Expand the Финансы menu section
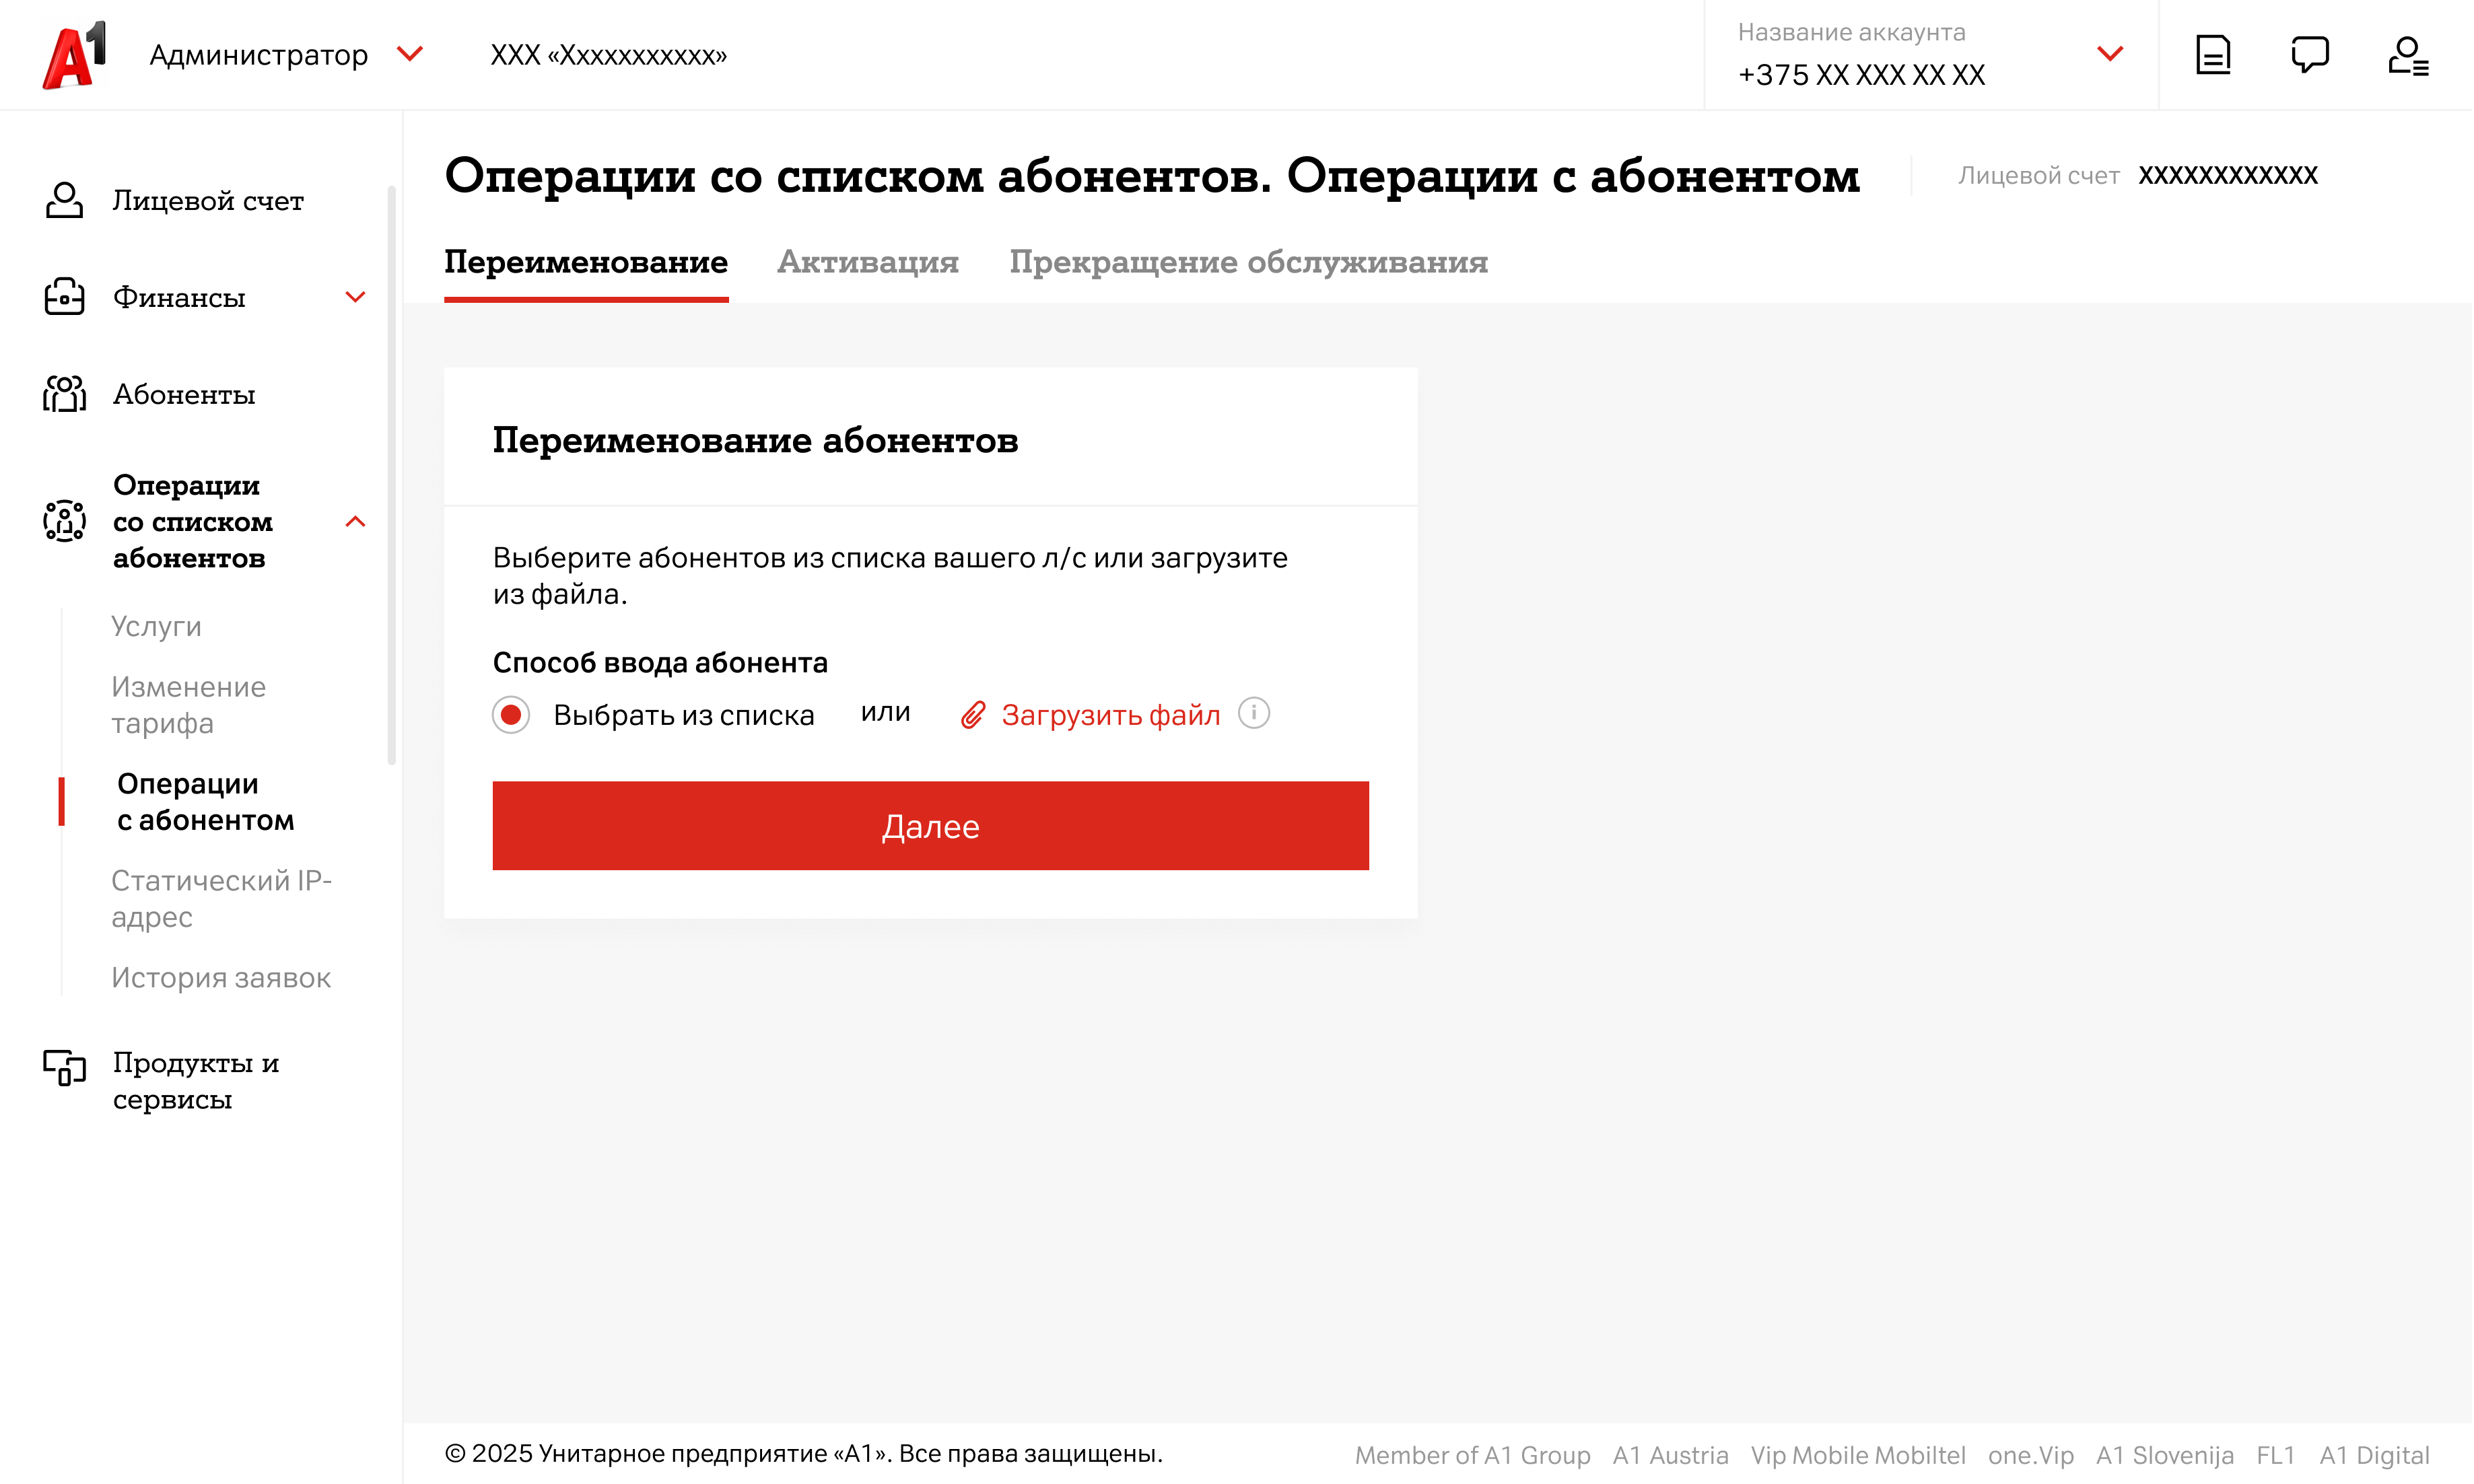The image size is (2474, 1484). pos(355,297)
